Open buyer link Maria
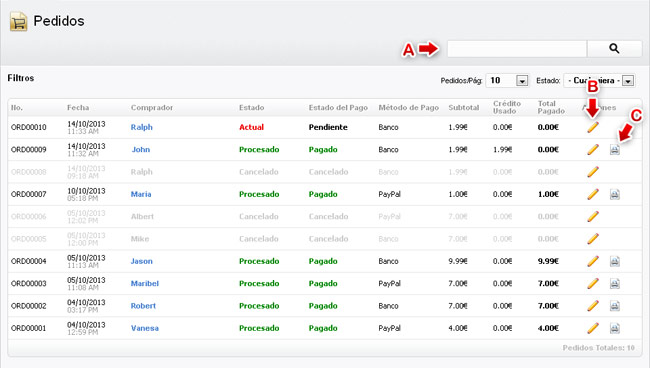650x368 pixels. [141, 194]
